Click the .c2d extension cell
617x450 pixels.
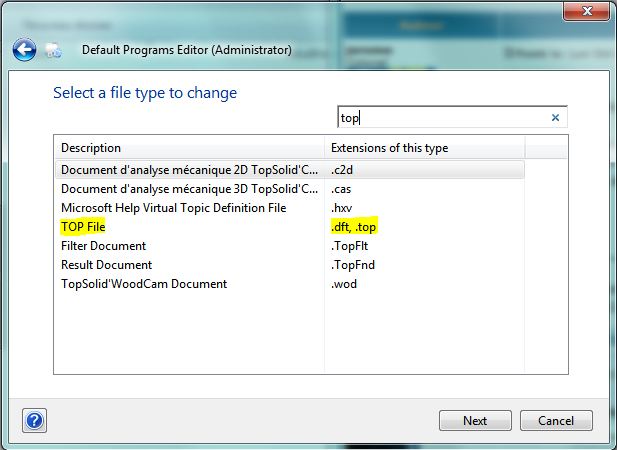(342, 170)
